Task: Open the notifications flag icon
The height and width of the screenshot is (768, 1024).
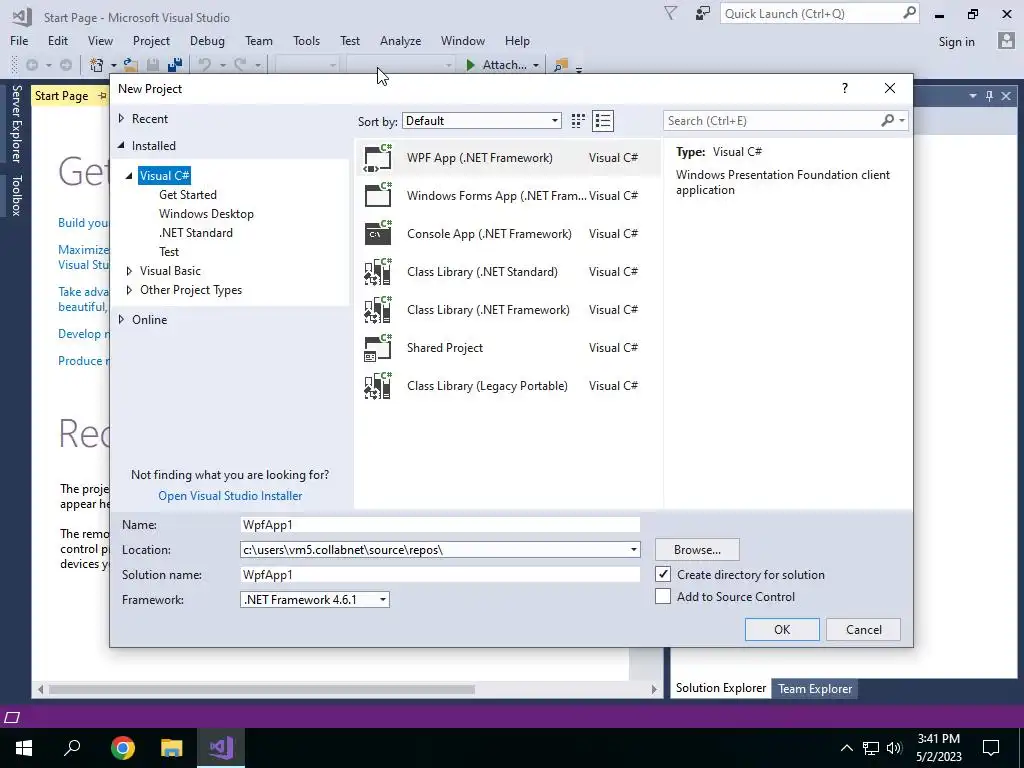Action: tap(670, 14)
